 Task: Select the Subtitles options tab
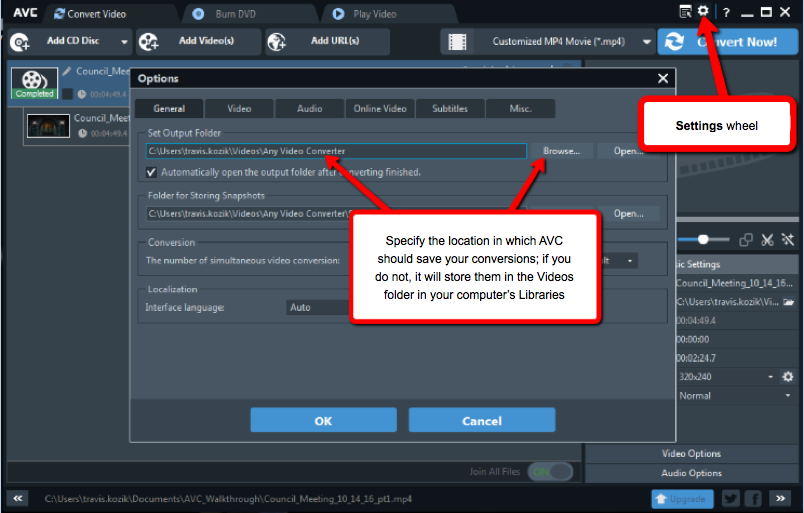pos(450,109)
